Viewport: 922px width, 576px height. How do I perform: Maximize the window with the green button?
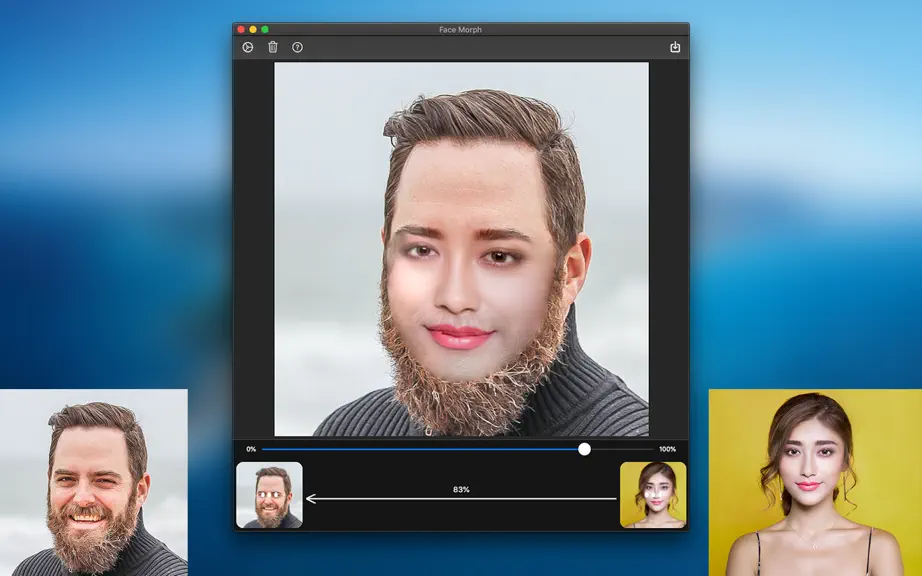click(265, 29)
